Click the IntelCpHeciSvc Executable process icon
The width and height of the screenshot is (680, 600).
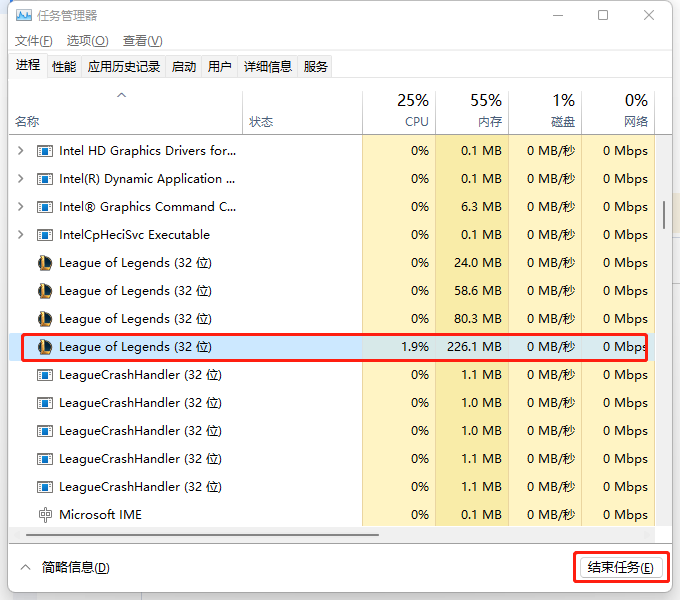(45, 235)
